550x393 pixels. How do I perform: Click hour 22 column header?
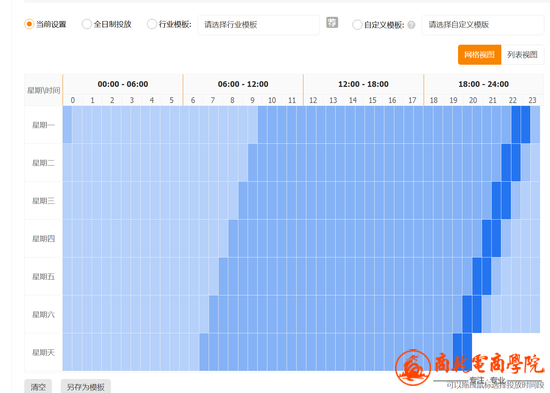pyautogui.click(x=513, y=100)
